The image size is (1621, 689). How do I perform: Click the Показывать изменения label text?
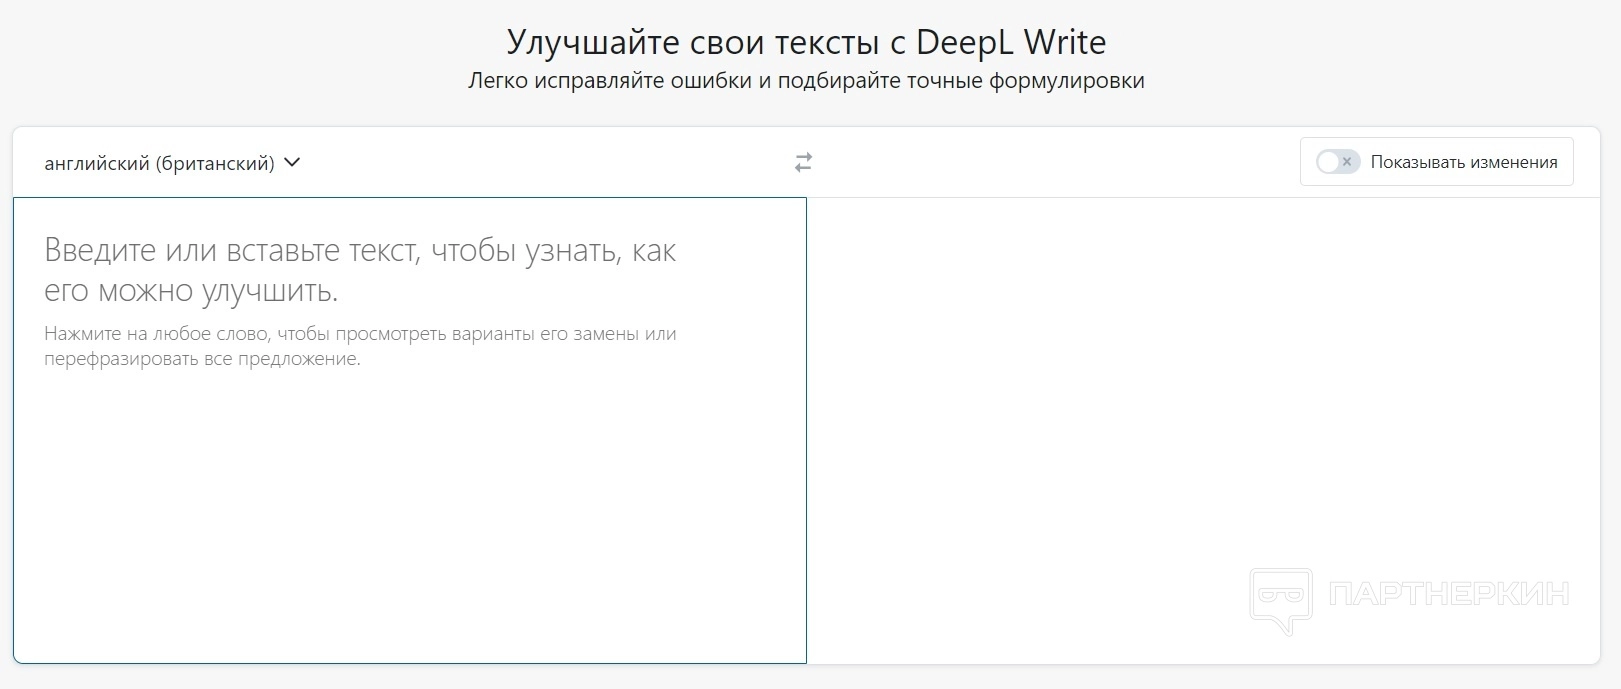(1463, 162)
